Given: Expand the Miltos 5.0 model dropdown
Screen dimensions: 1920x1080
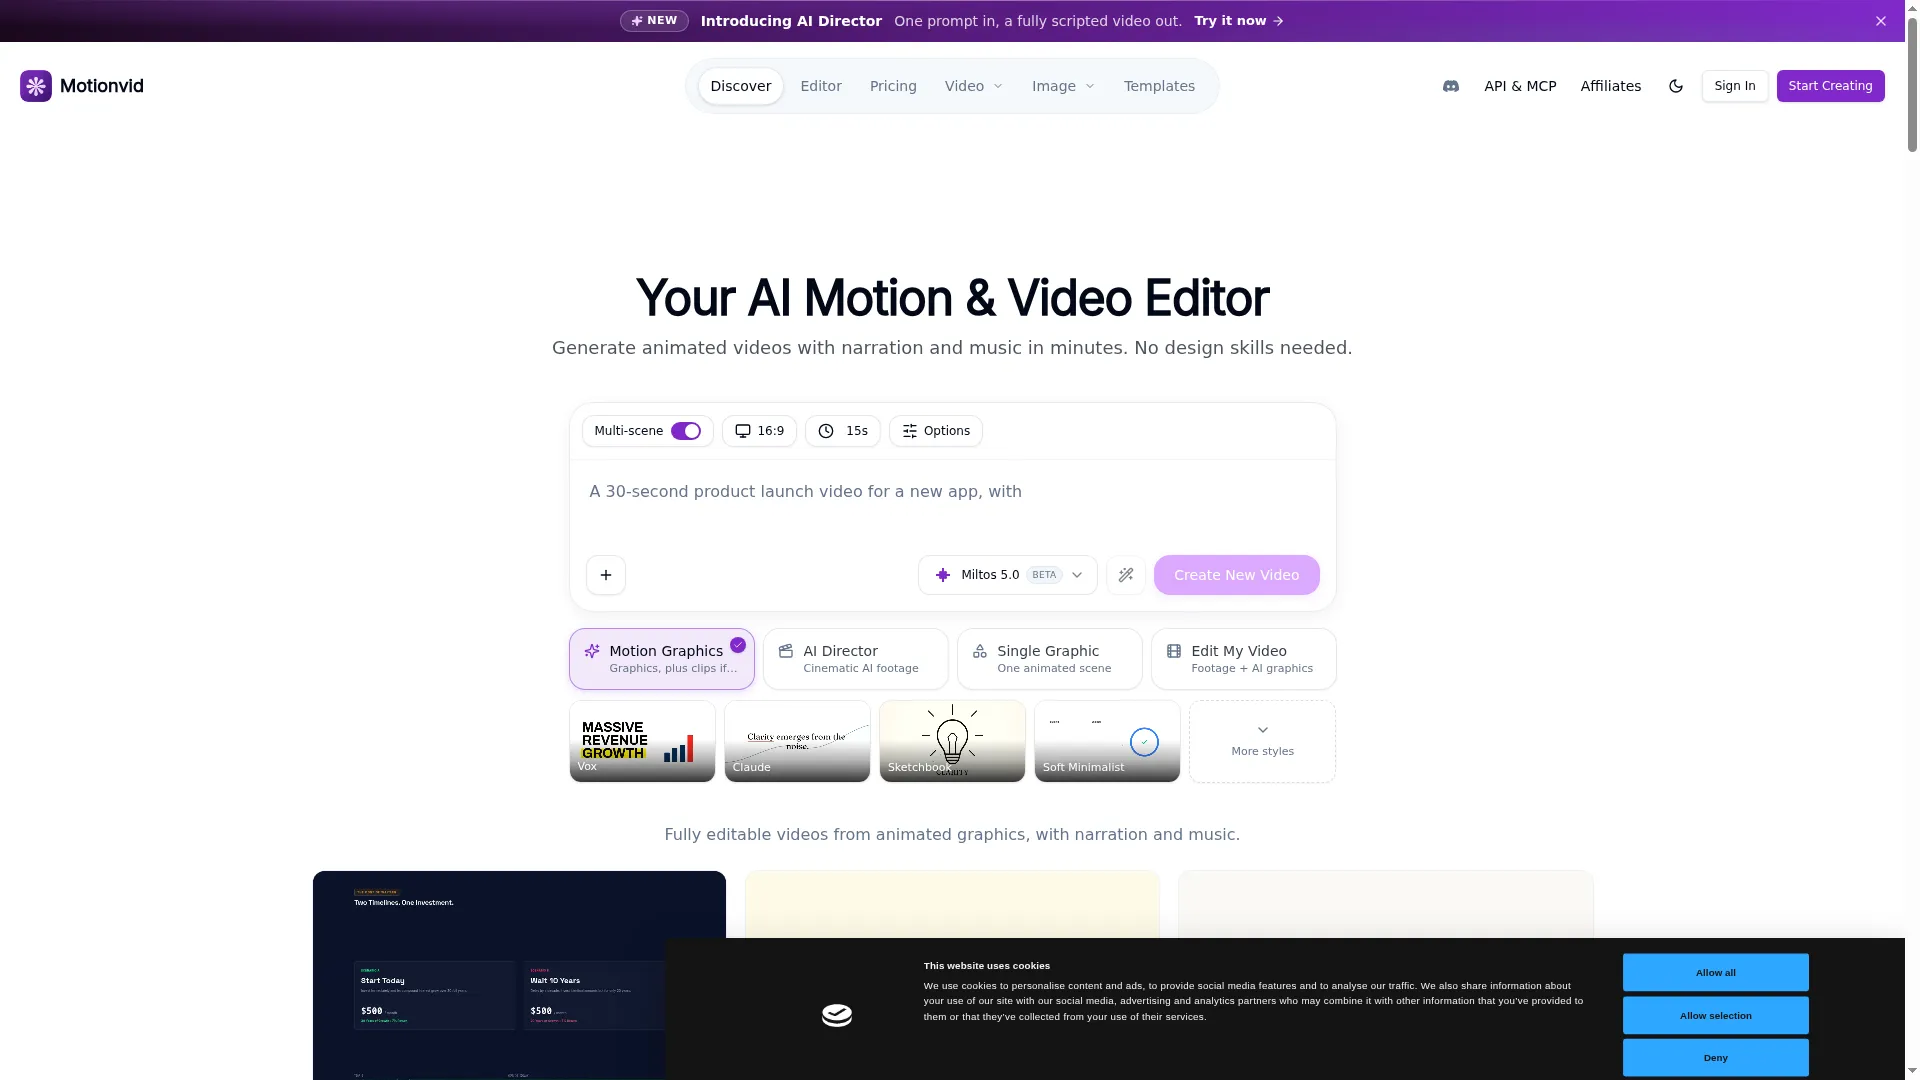Looking at the screenshot, I should (x=1008, y=575).
